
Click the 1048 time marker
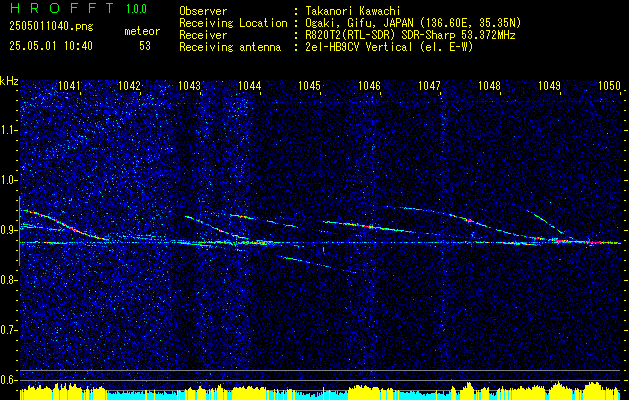click(489, 85)
